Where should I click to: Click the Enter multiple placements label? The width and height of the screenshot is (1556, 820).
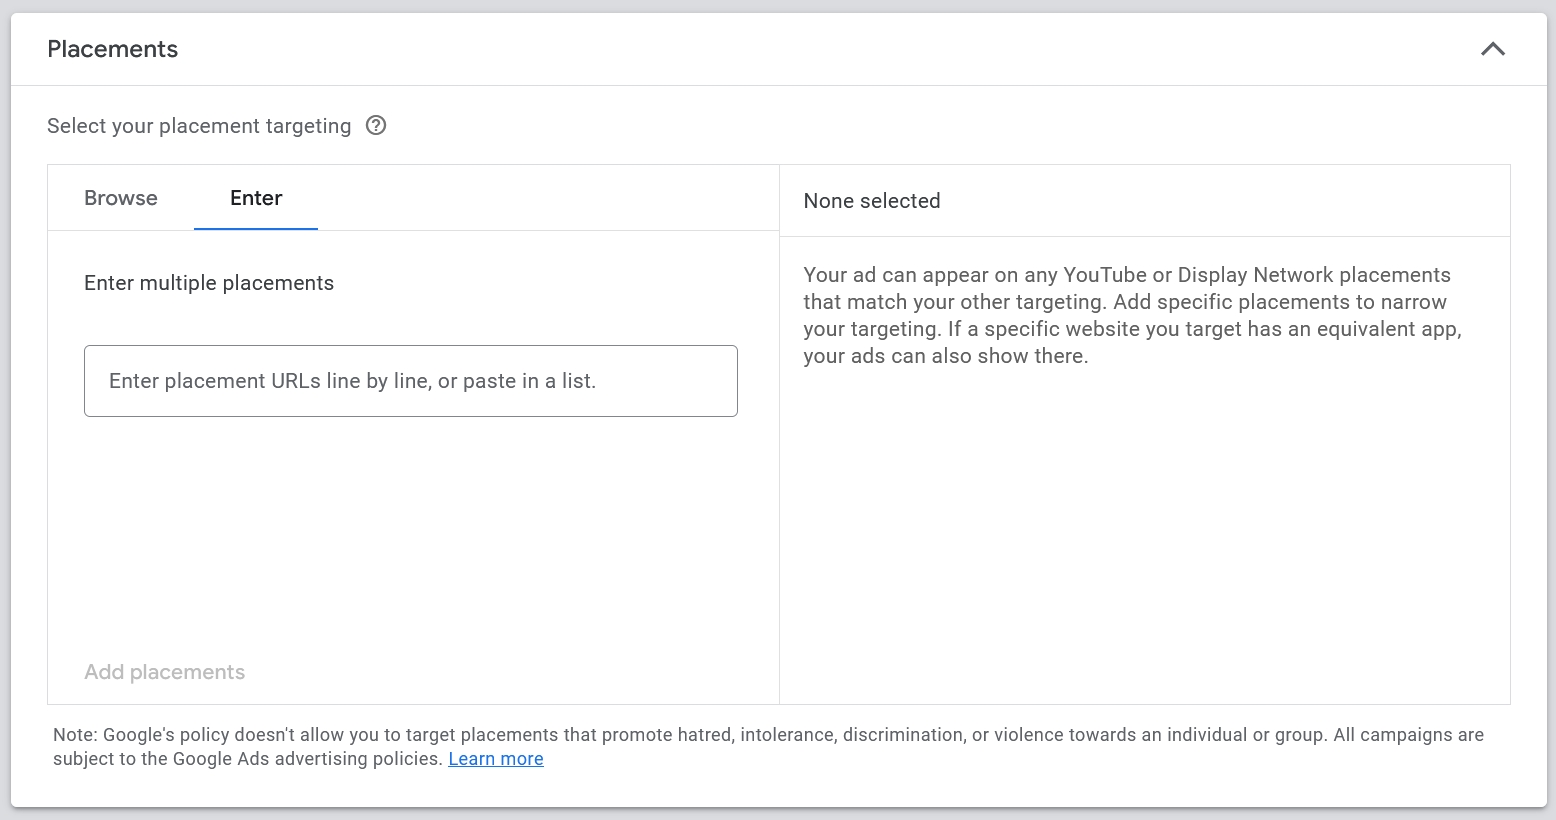click(209, 283)
